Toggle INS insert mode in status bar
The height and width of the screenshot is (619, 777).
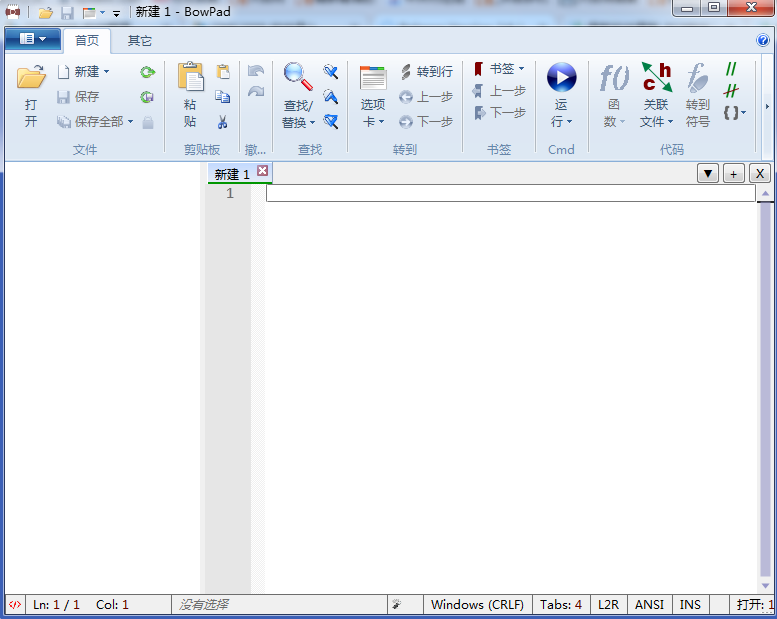click(x=690, y=605)
